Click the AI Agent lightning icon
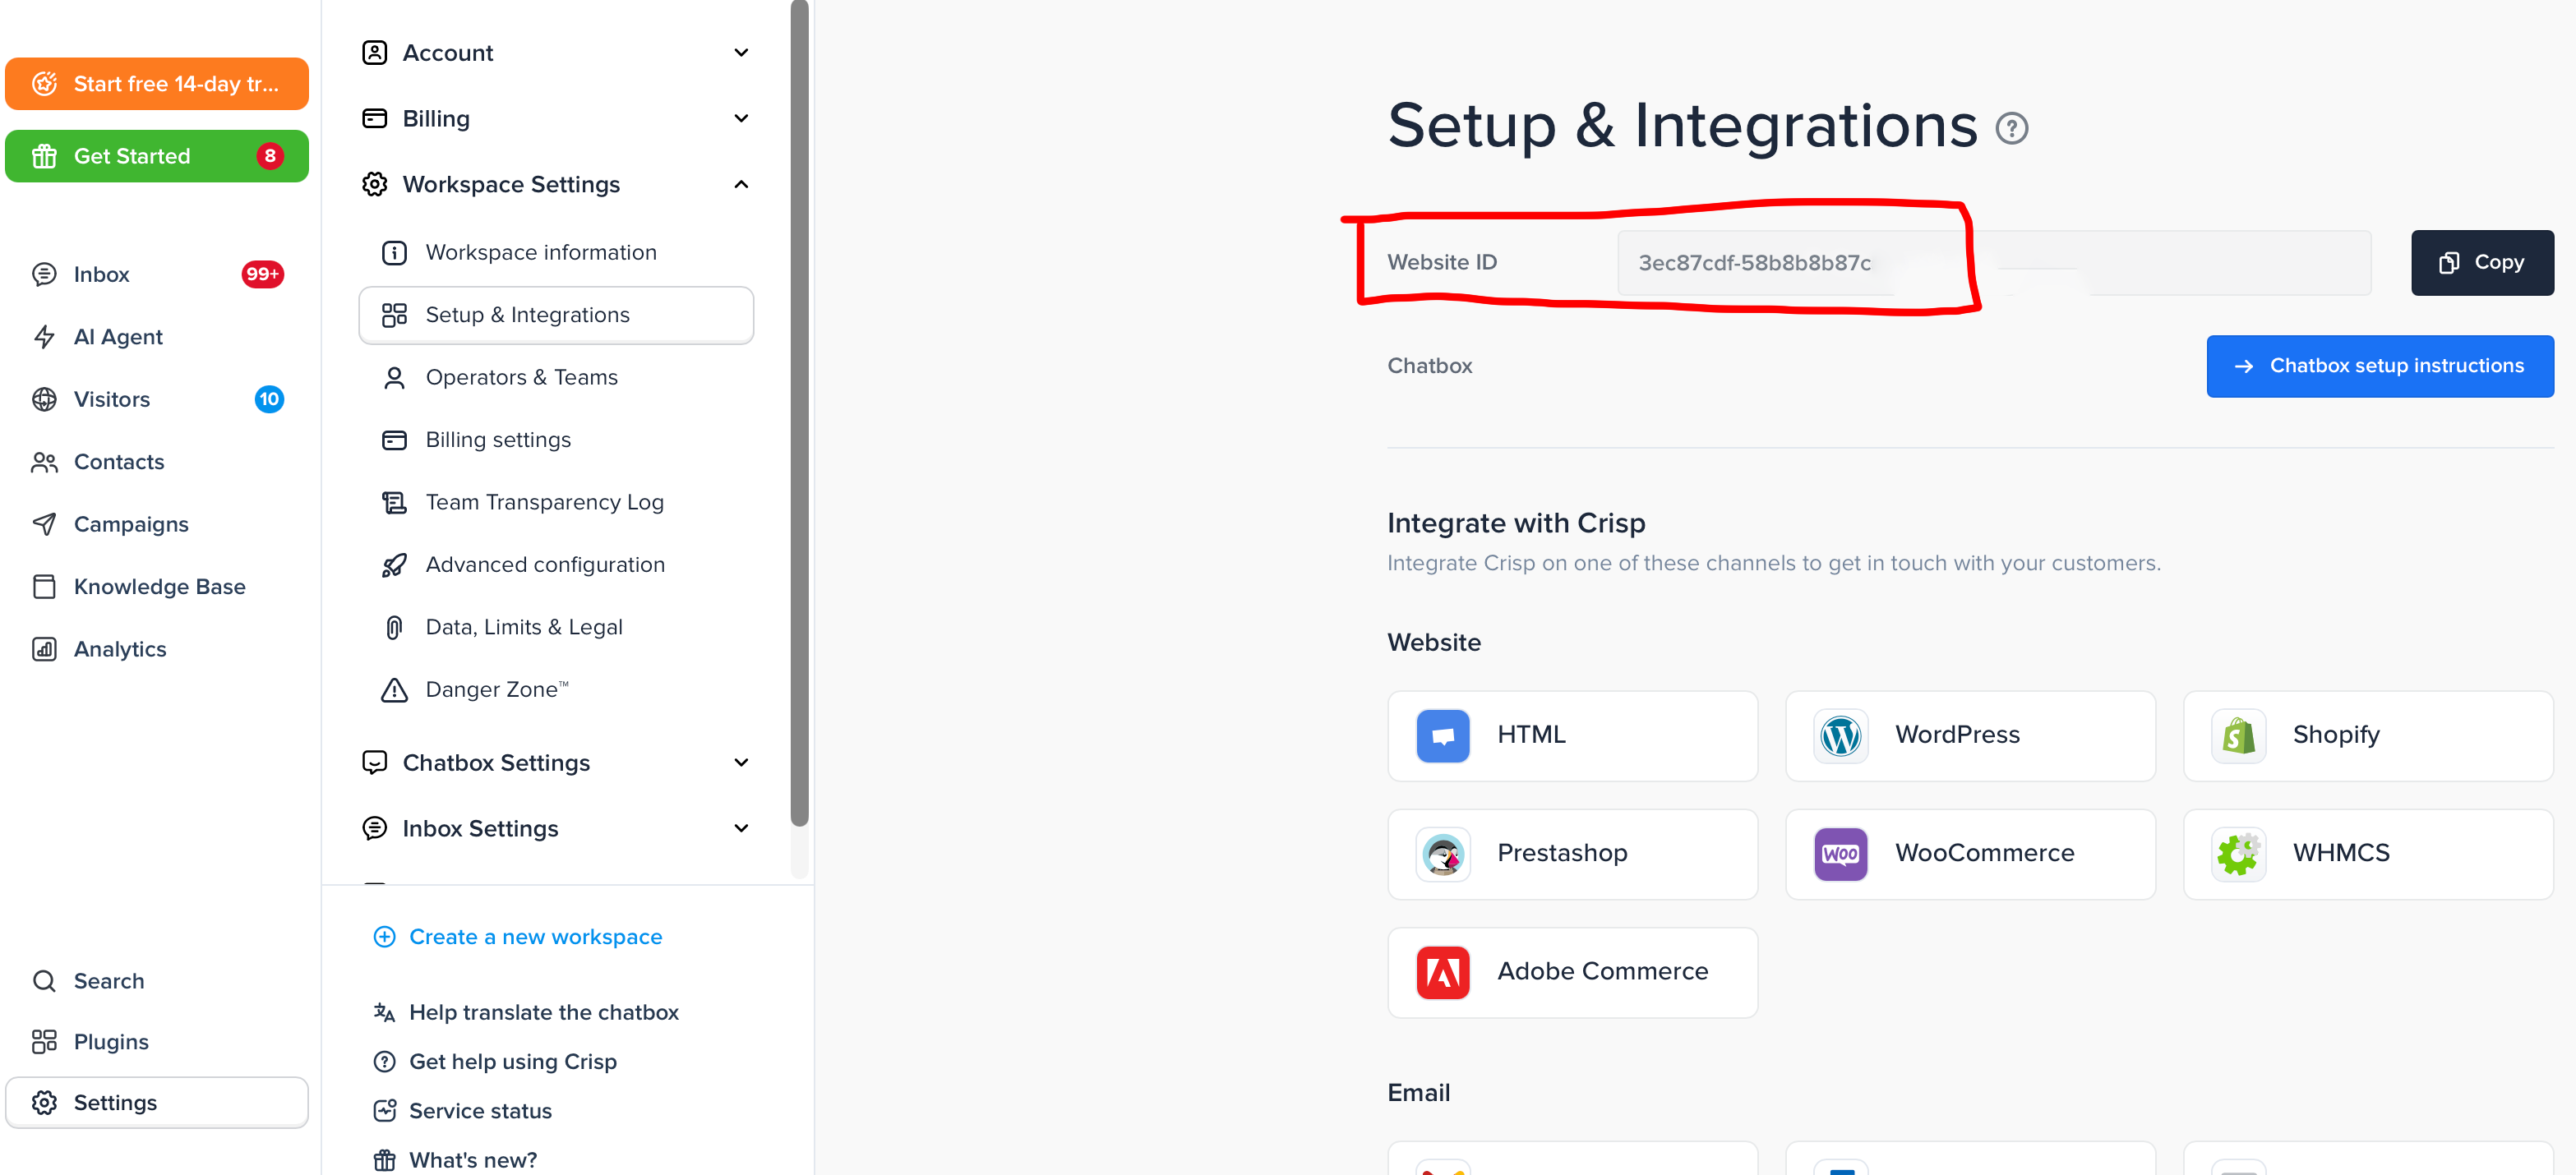This screenshot has width=2576, height=1175. pyautogui.click(x=44, y=337)
